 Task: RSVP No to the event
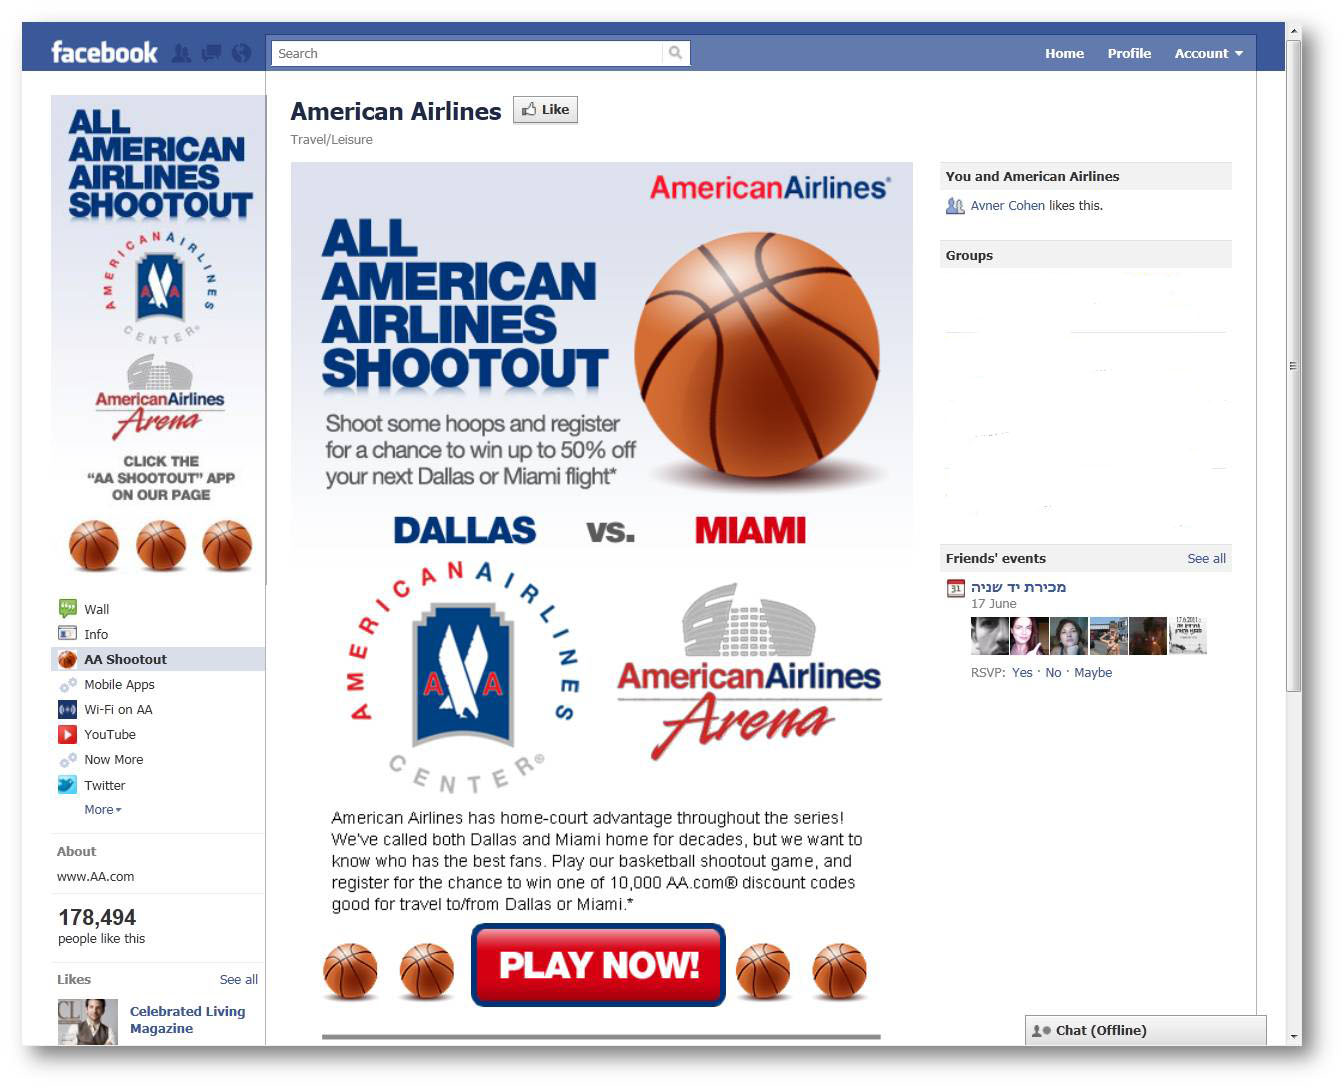click(1053, 673)
